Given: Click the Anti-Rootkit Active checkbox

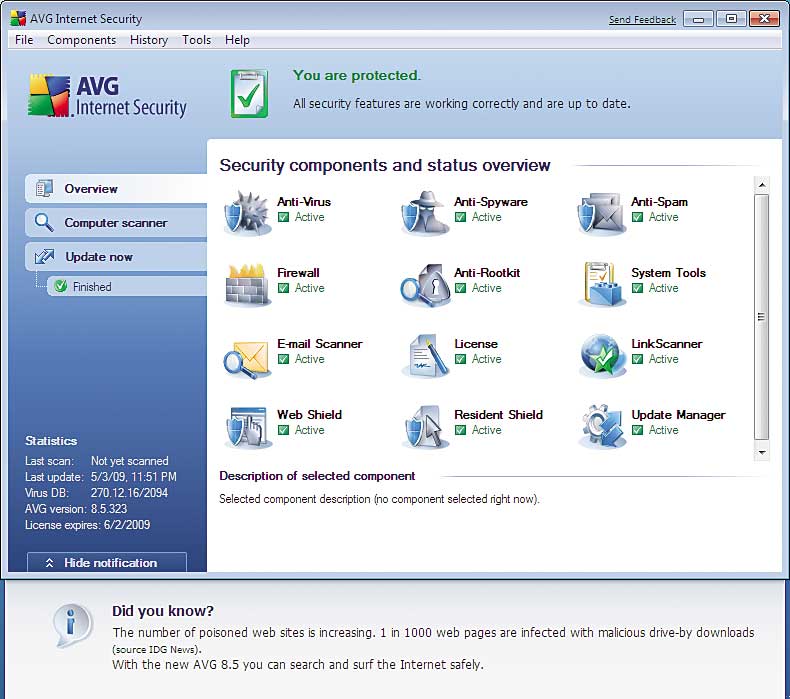Looking at the screenshot, I should [x=460, y=288].
